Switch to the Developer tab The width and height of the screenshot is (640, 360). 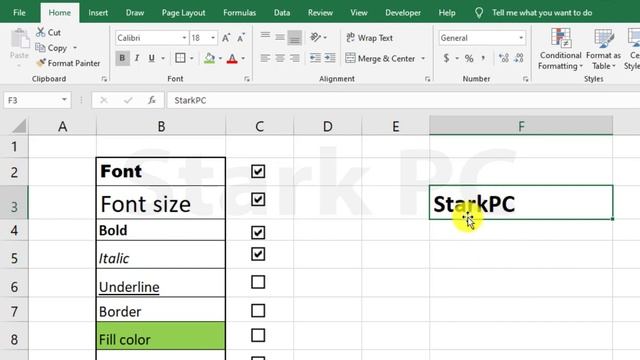403,13
